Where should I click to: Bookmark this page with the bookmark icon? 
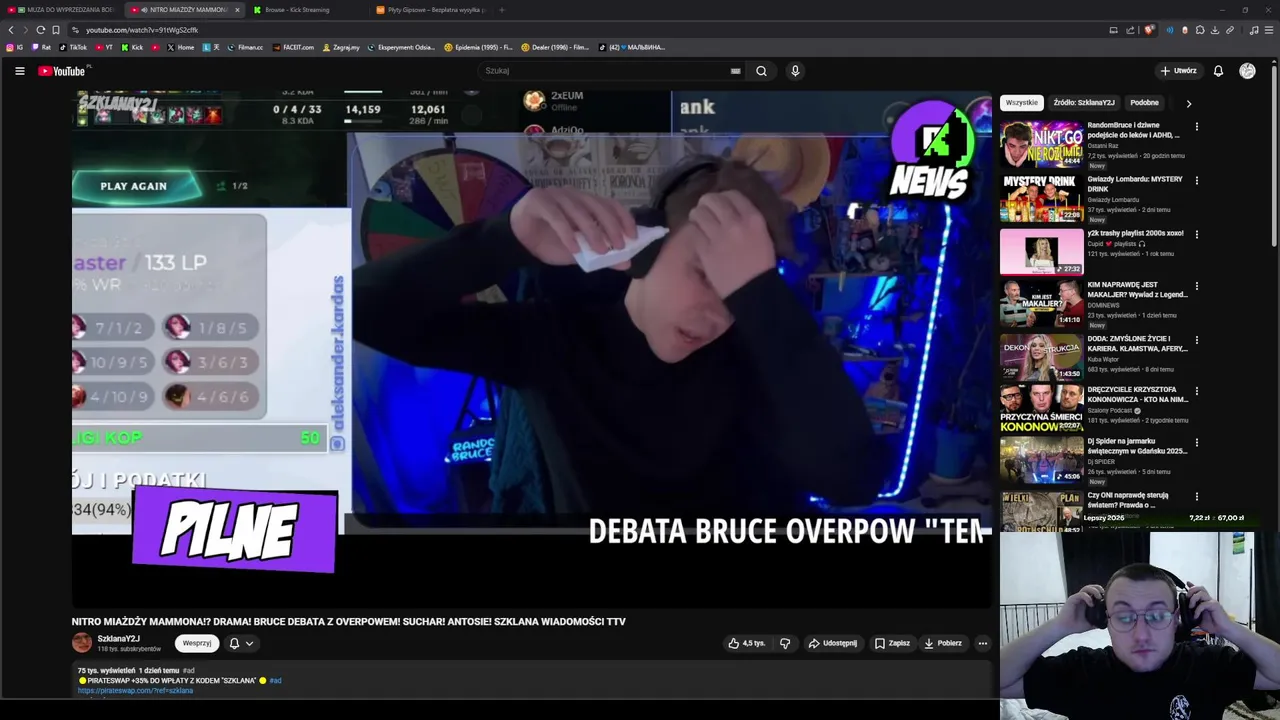click(x=56, y=30)
